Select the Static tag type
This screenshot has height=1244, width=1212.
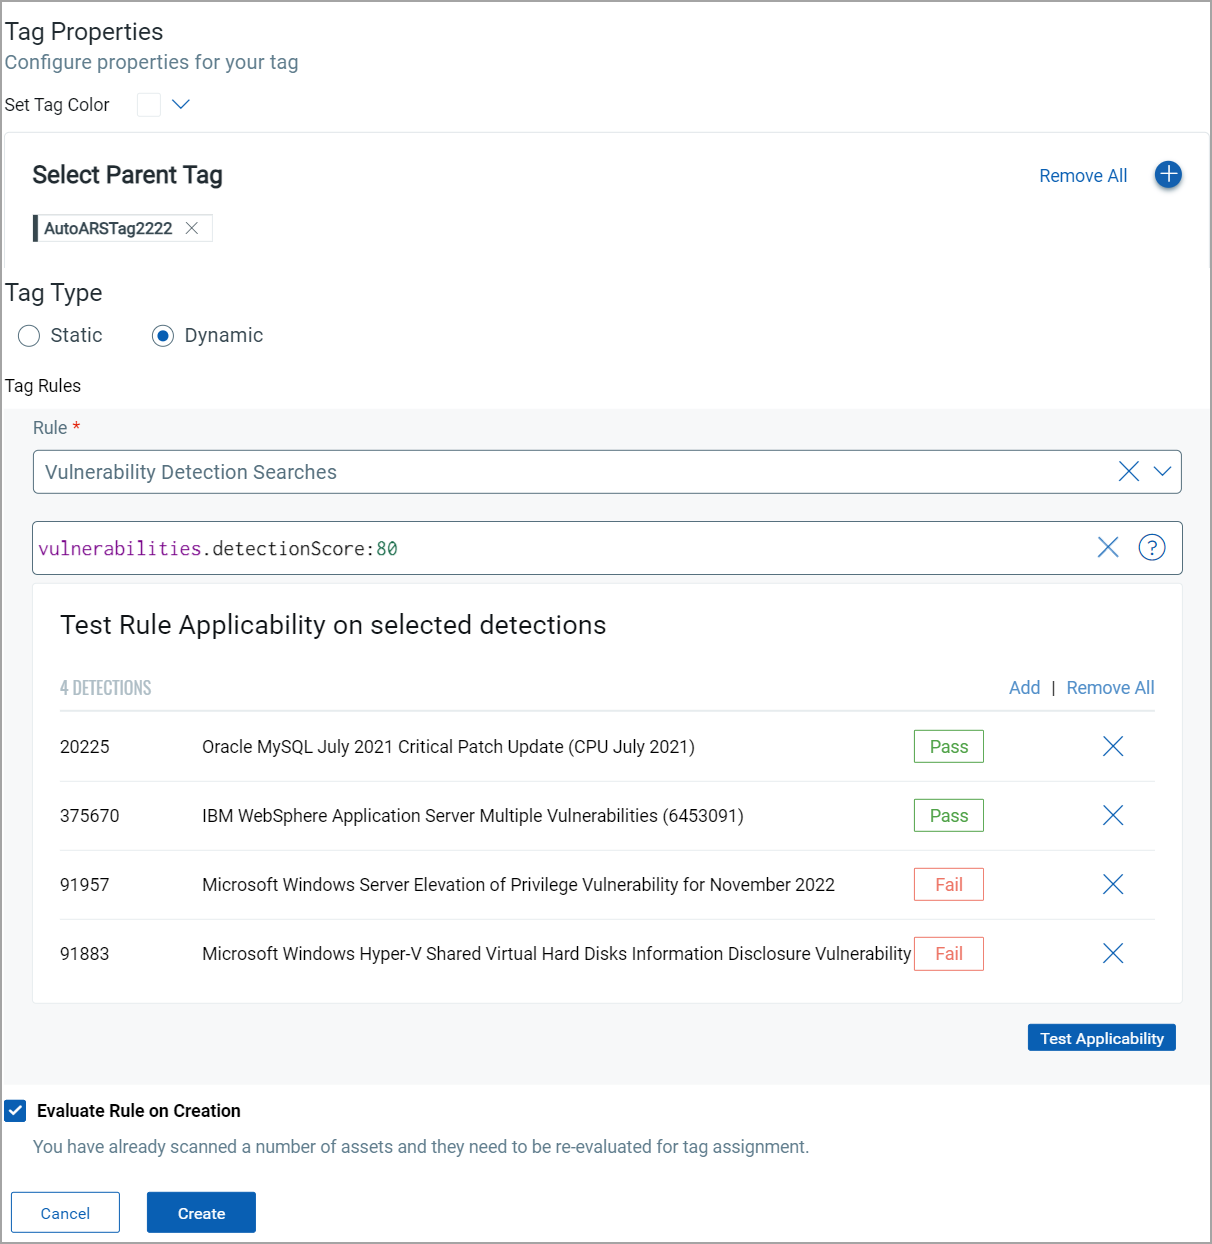(29, 336)
